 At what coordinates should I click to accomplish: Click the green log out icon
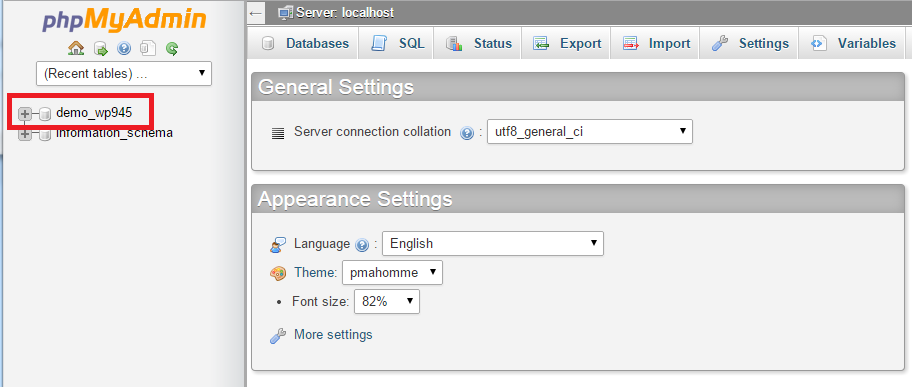[101, 48]
